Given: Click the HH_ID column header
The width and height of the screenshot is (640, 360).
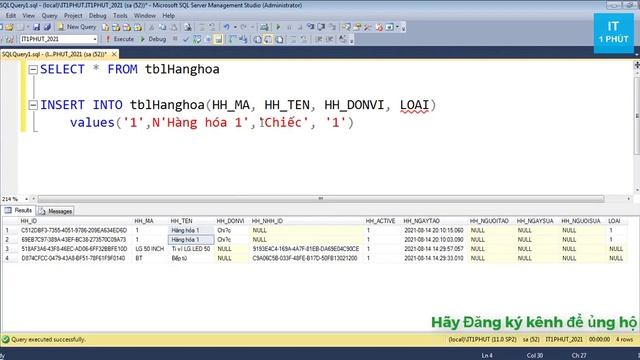Looking at the screenshot, I should 75,221.
